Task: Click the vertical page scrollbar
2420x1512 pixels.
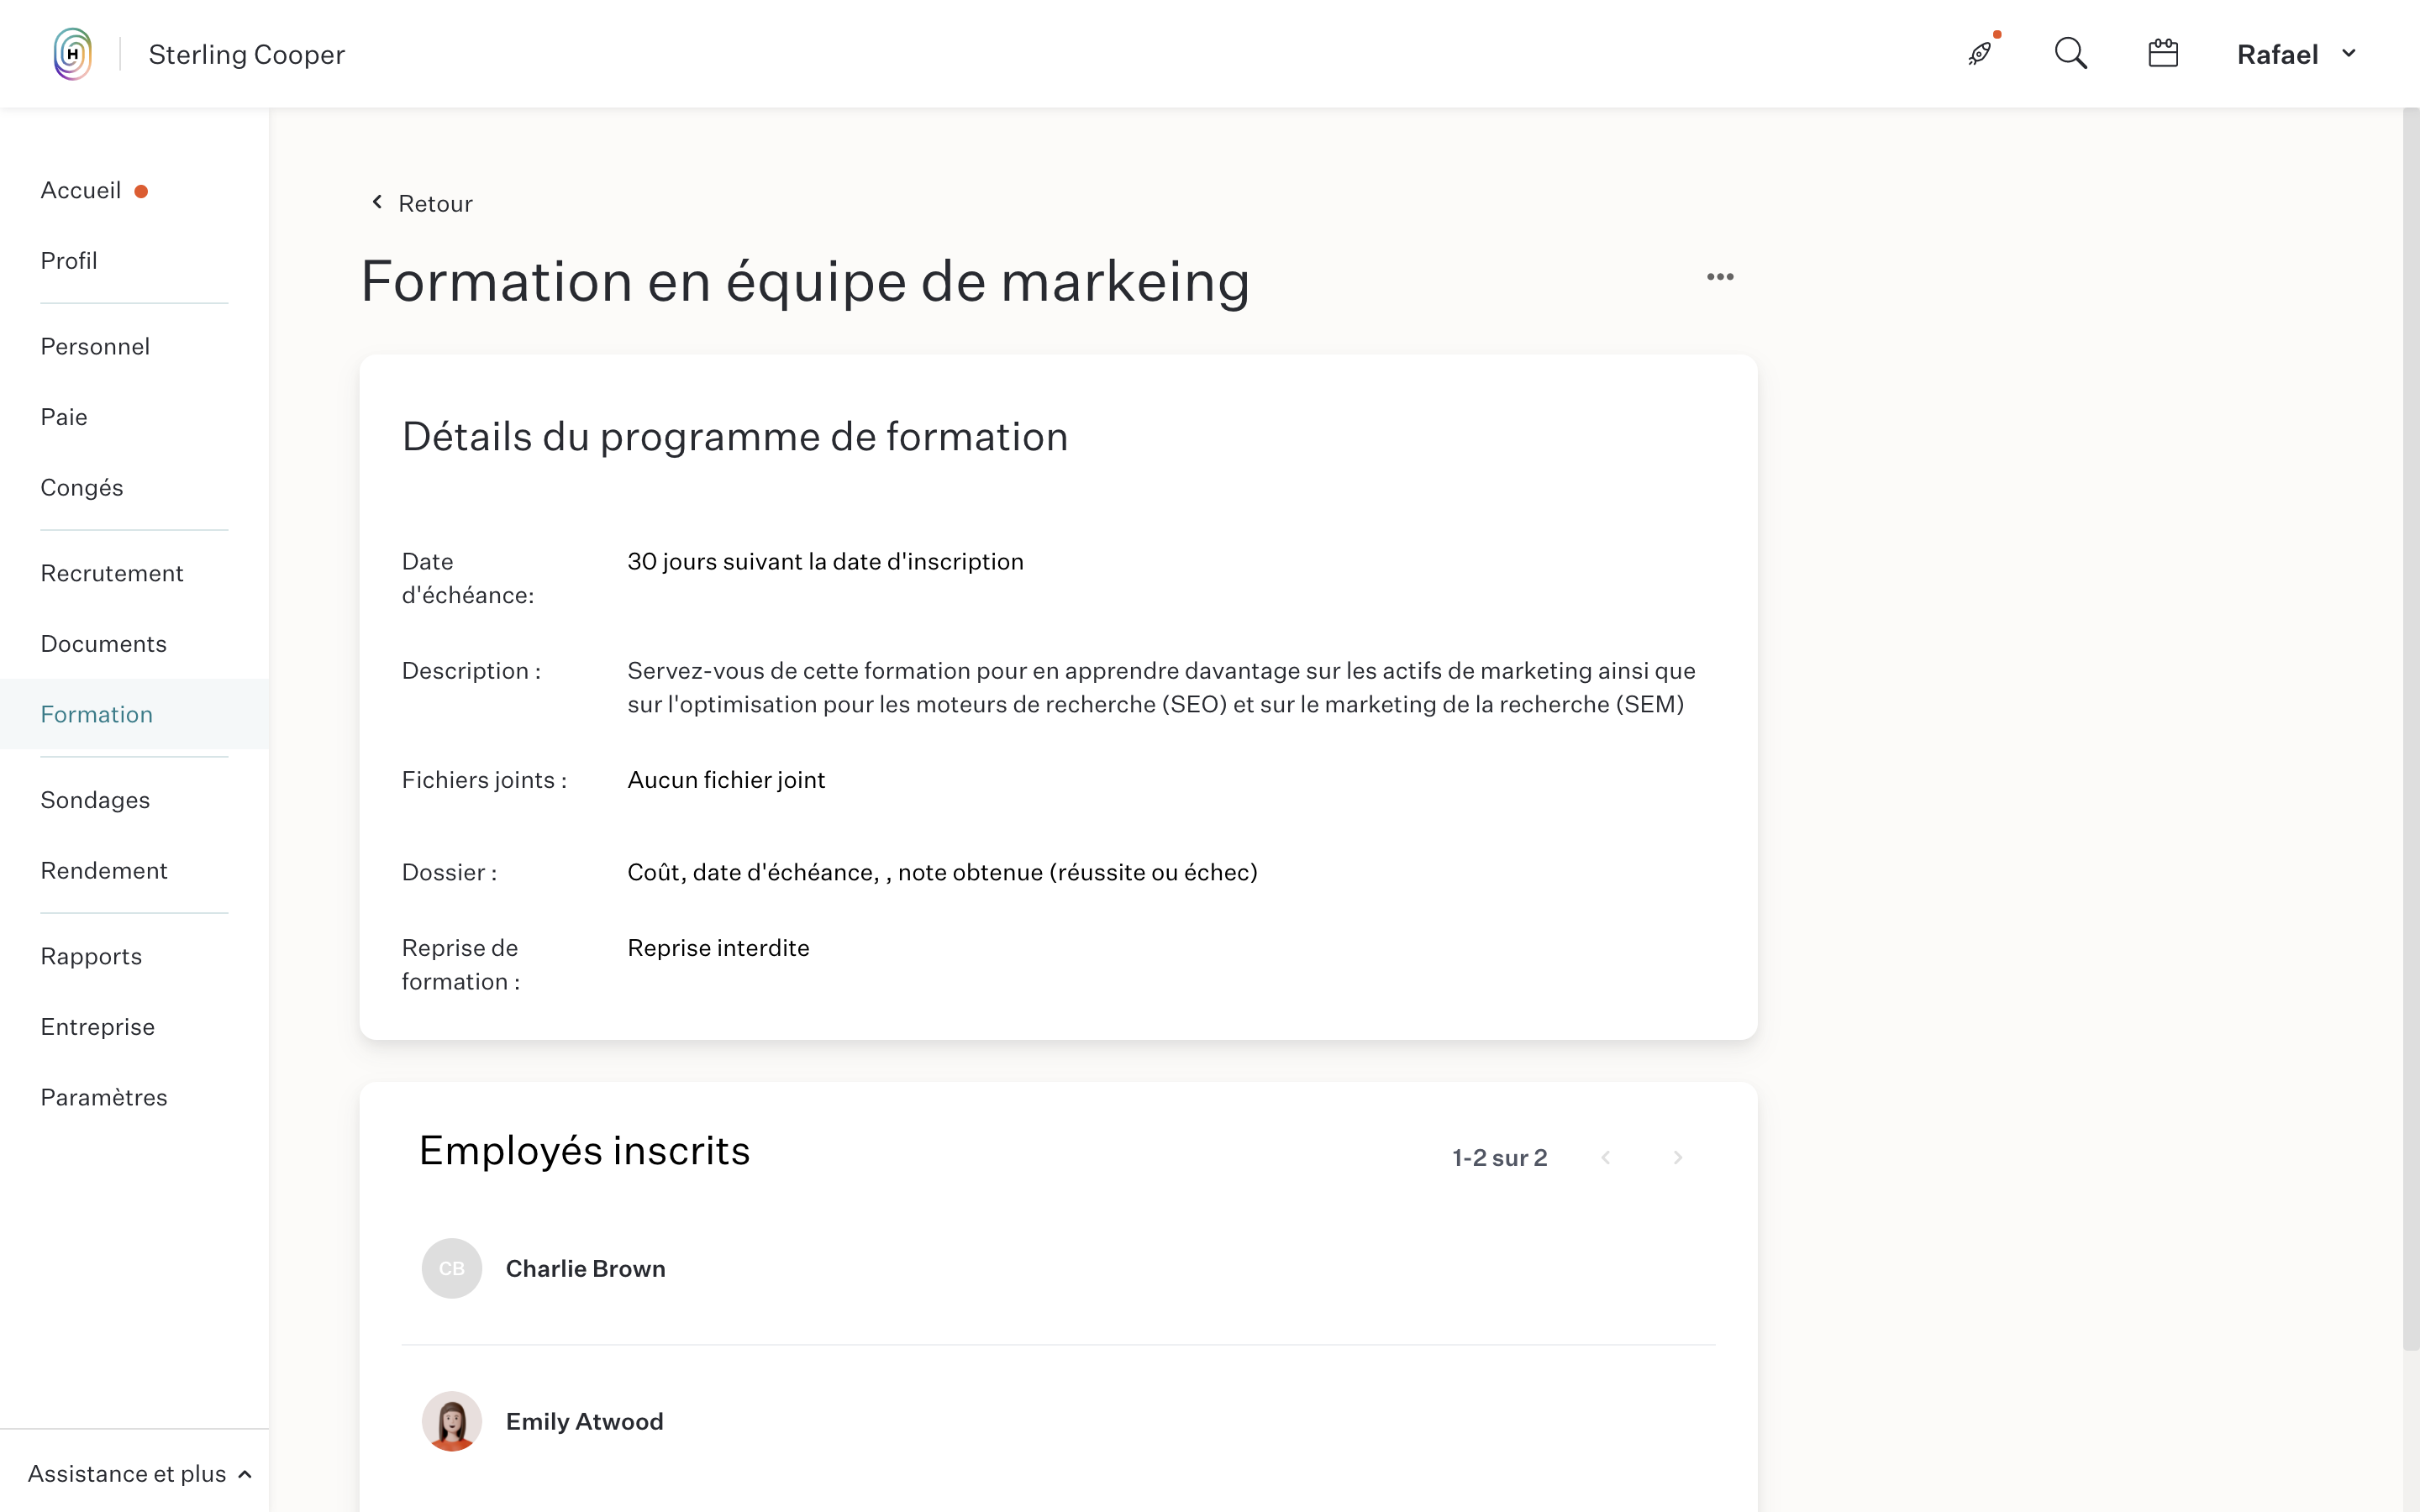Action: pos(2410,730)
